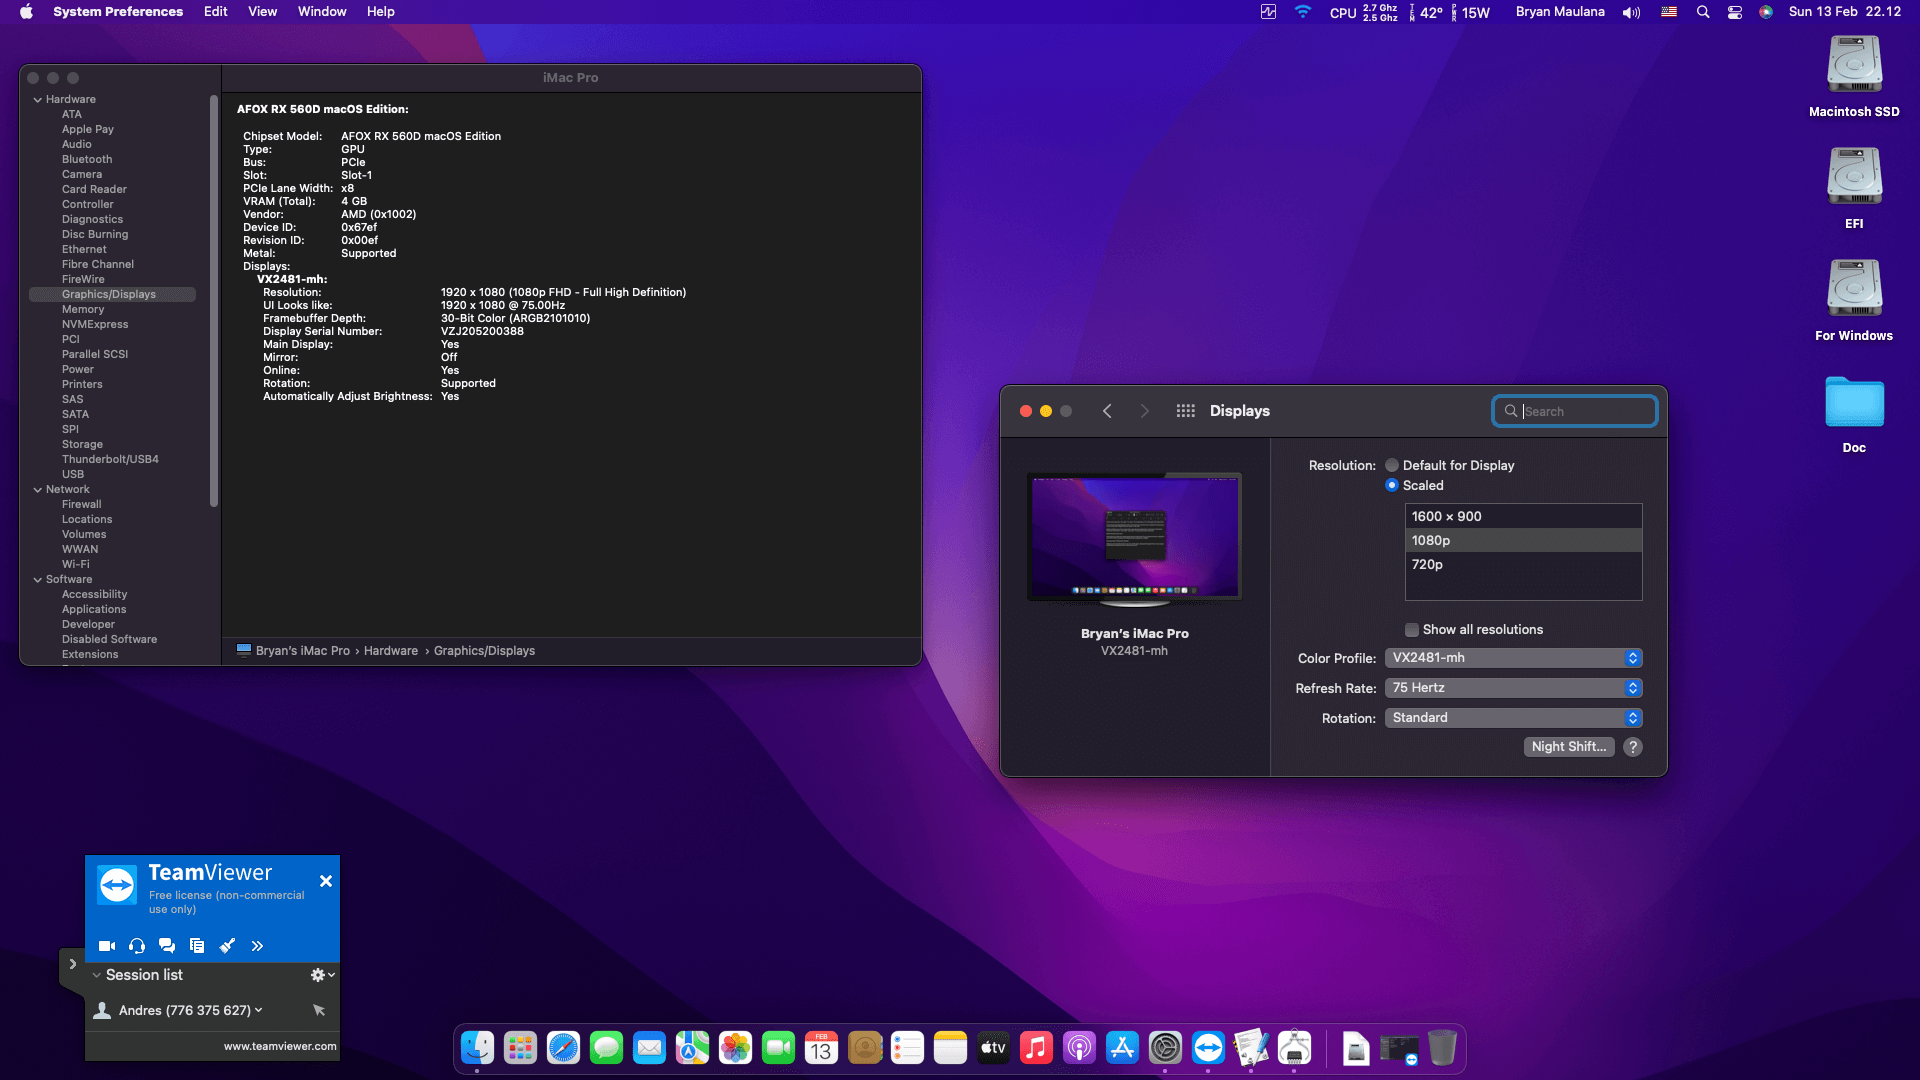1920x1080 pixels.
Task: Open TeamViewer session settings gear dropdown
Action: tap(322, 975)
